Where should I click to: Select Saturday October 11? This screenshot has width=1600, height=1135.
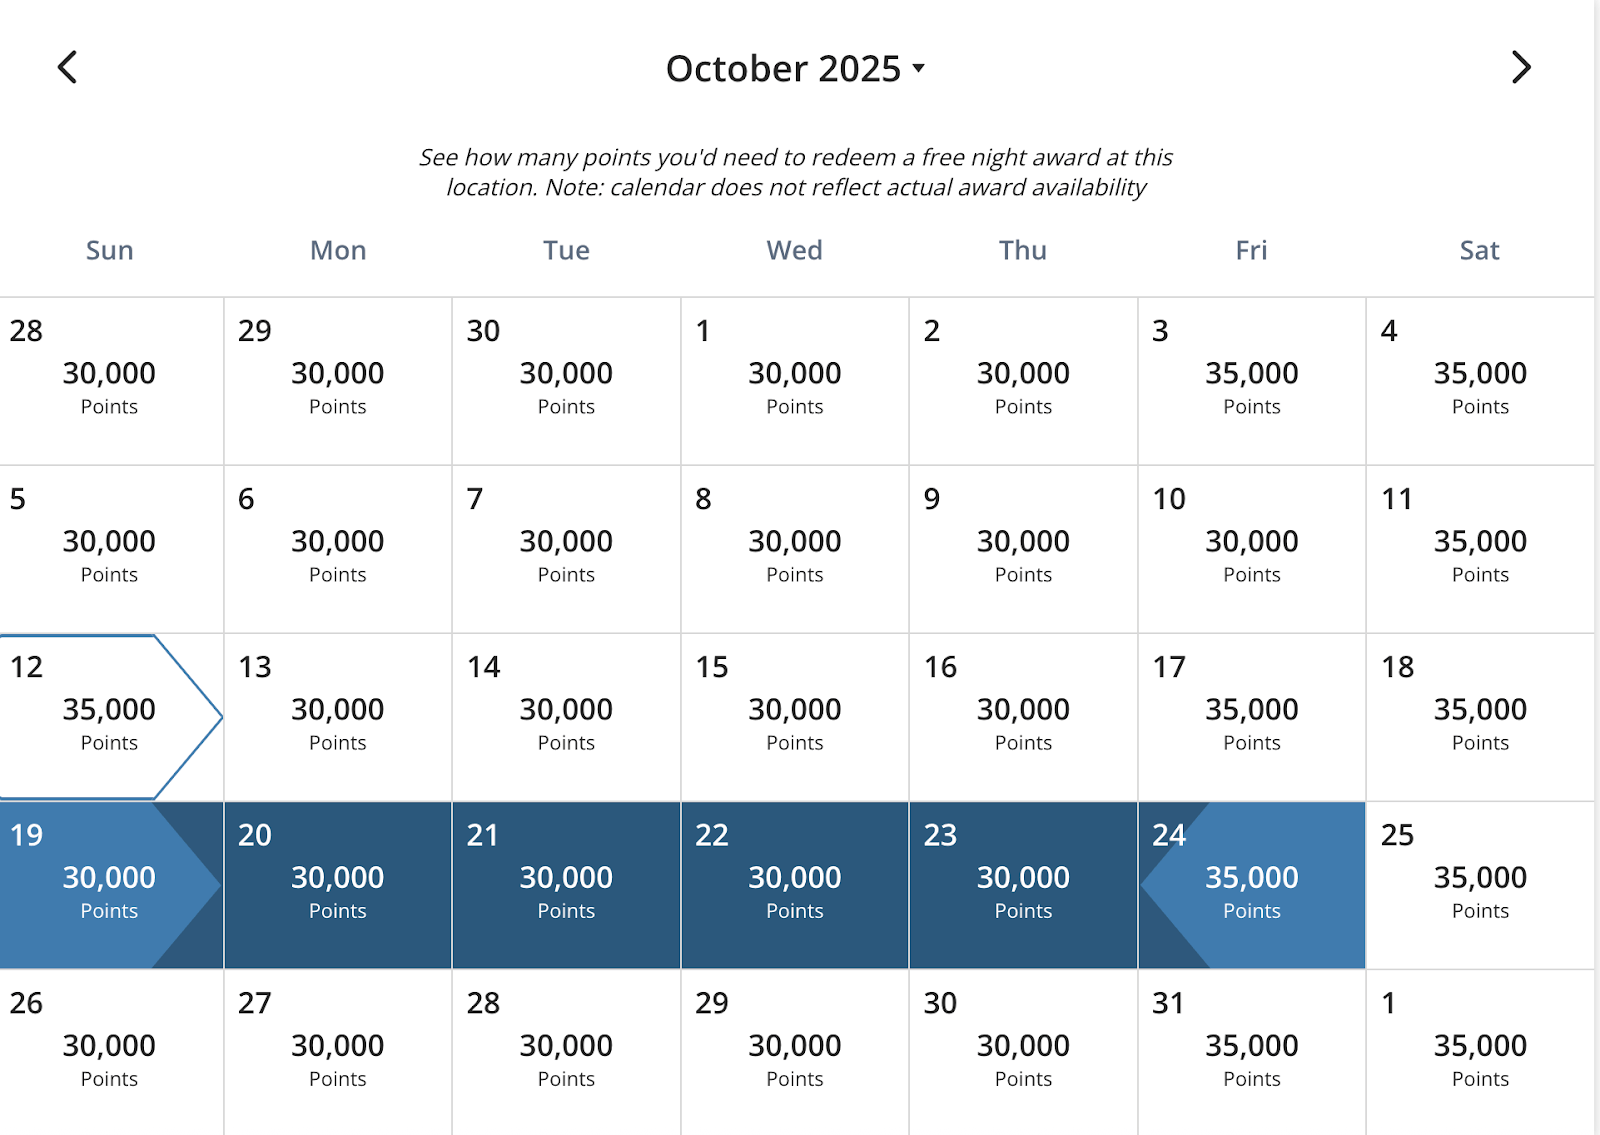coord(1479,549)
